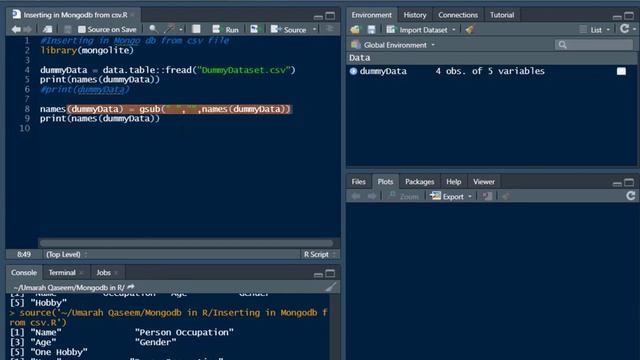
Task: Maximize the Plots pane
Action: (x=629, y=182)
